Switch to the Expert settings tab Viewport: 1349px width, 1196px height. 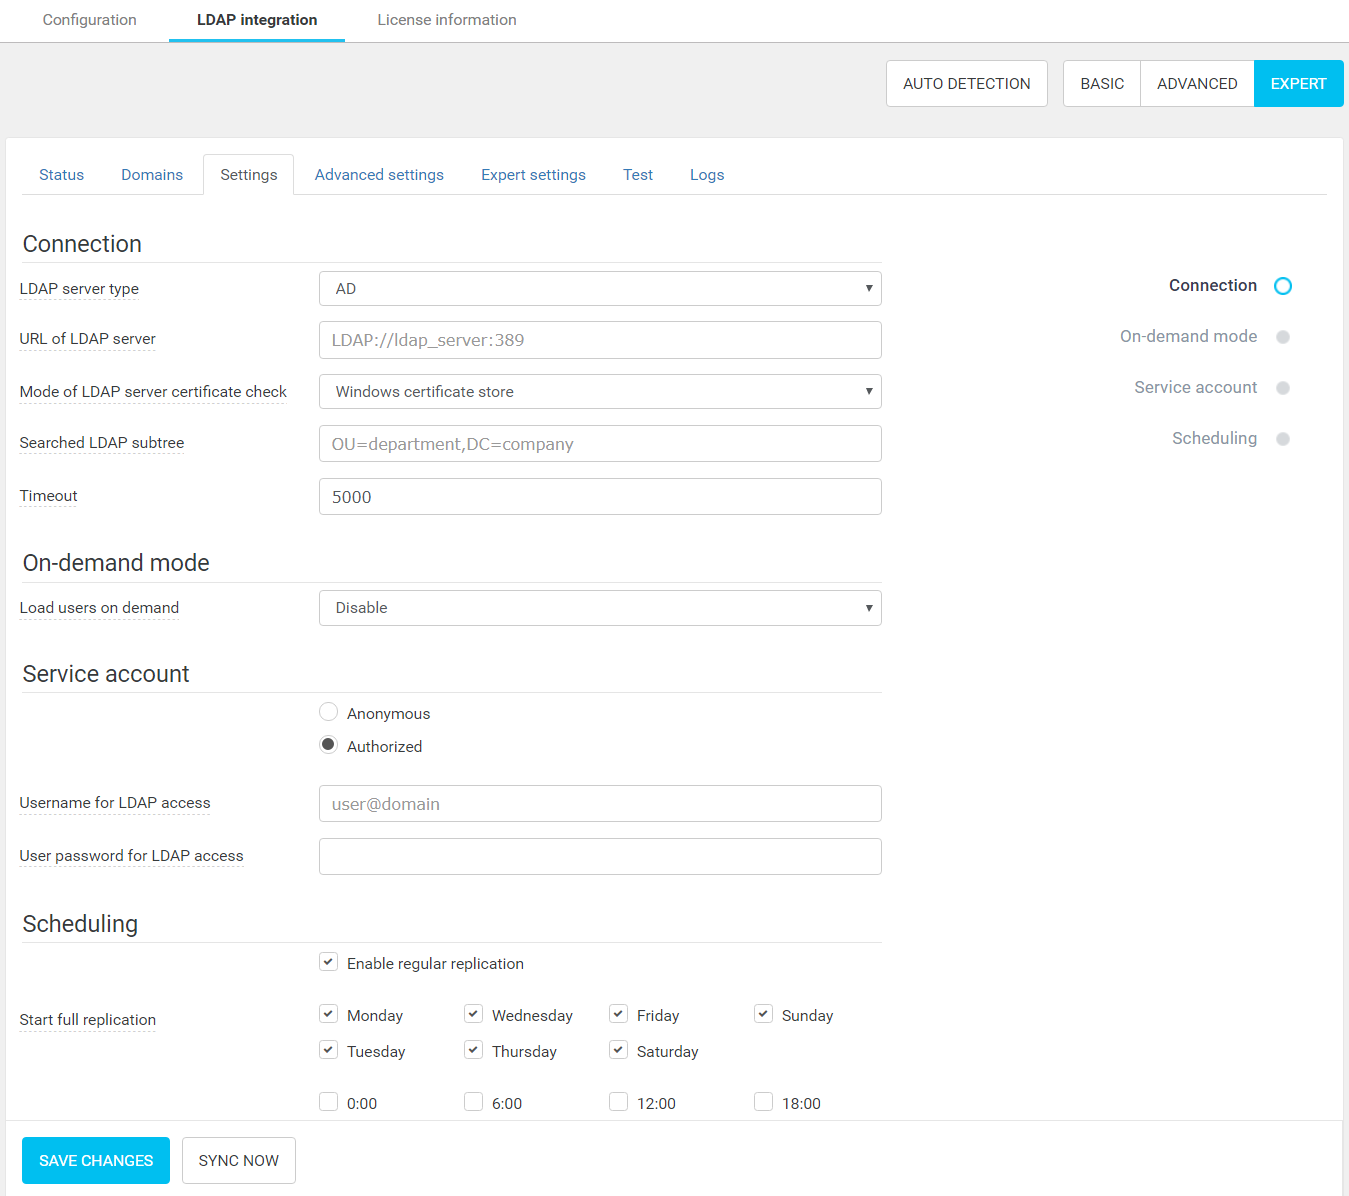pos(533,175)
